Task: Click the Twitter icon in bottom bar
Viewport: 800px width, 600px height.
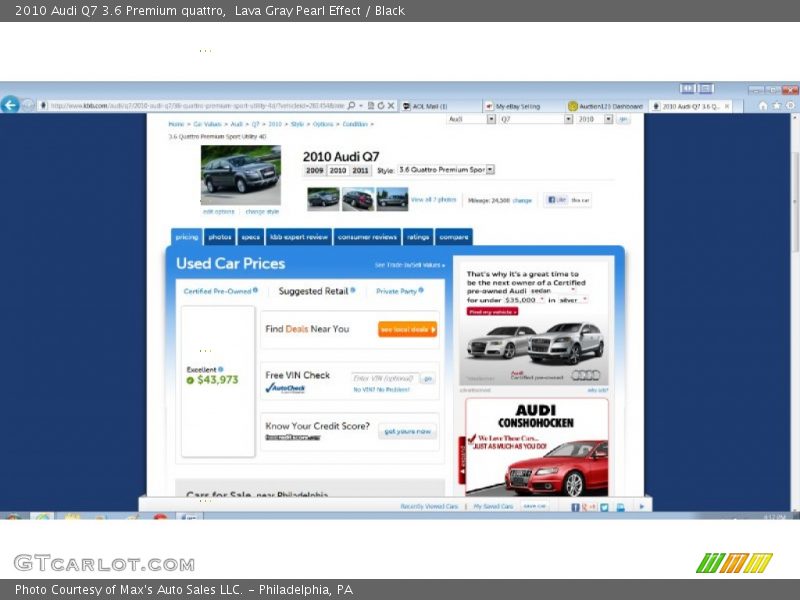Action: (x=605, y=507)
